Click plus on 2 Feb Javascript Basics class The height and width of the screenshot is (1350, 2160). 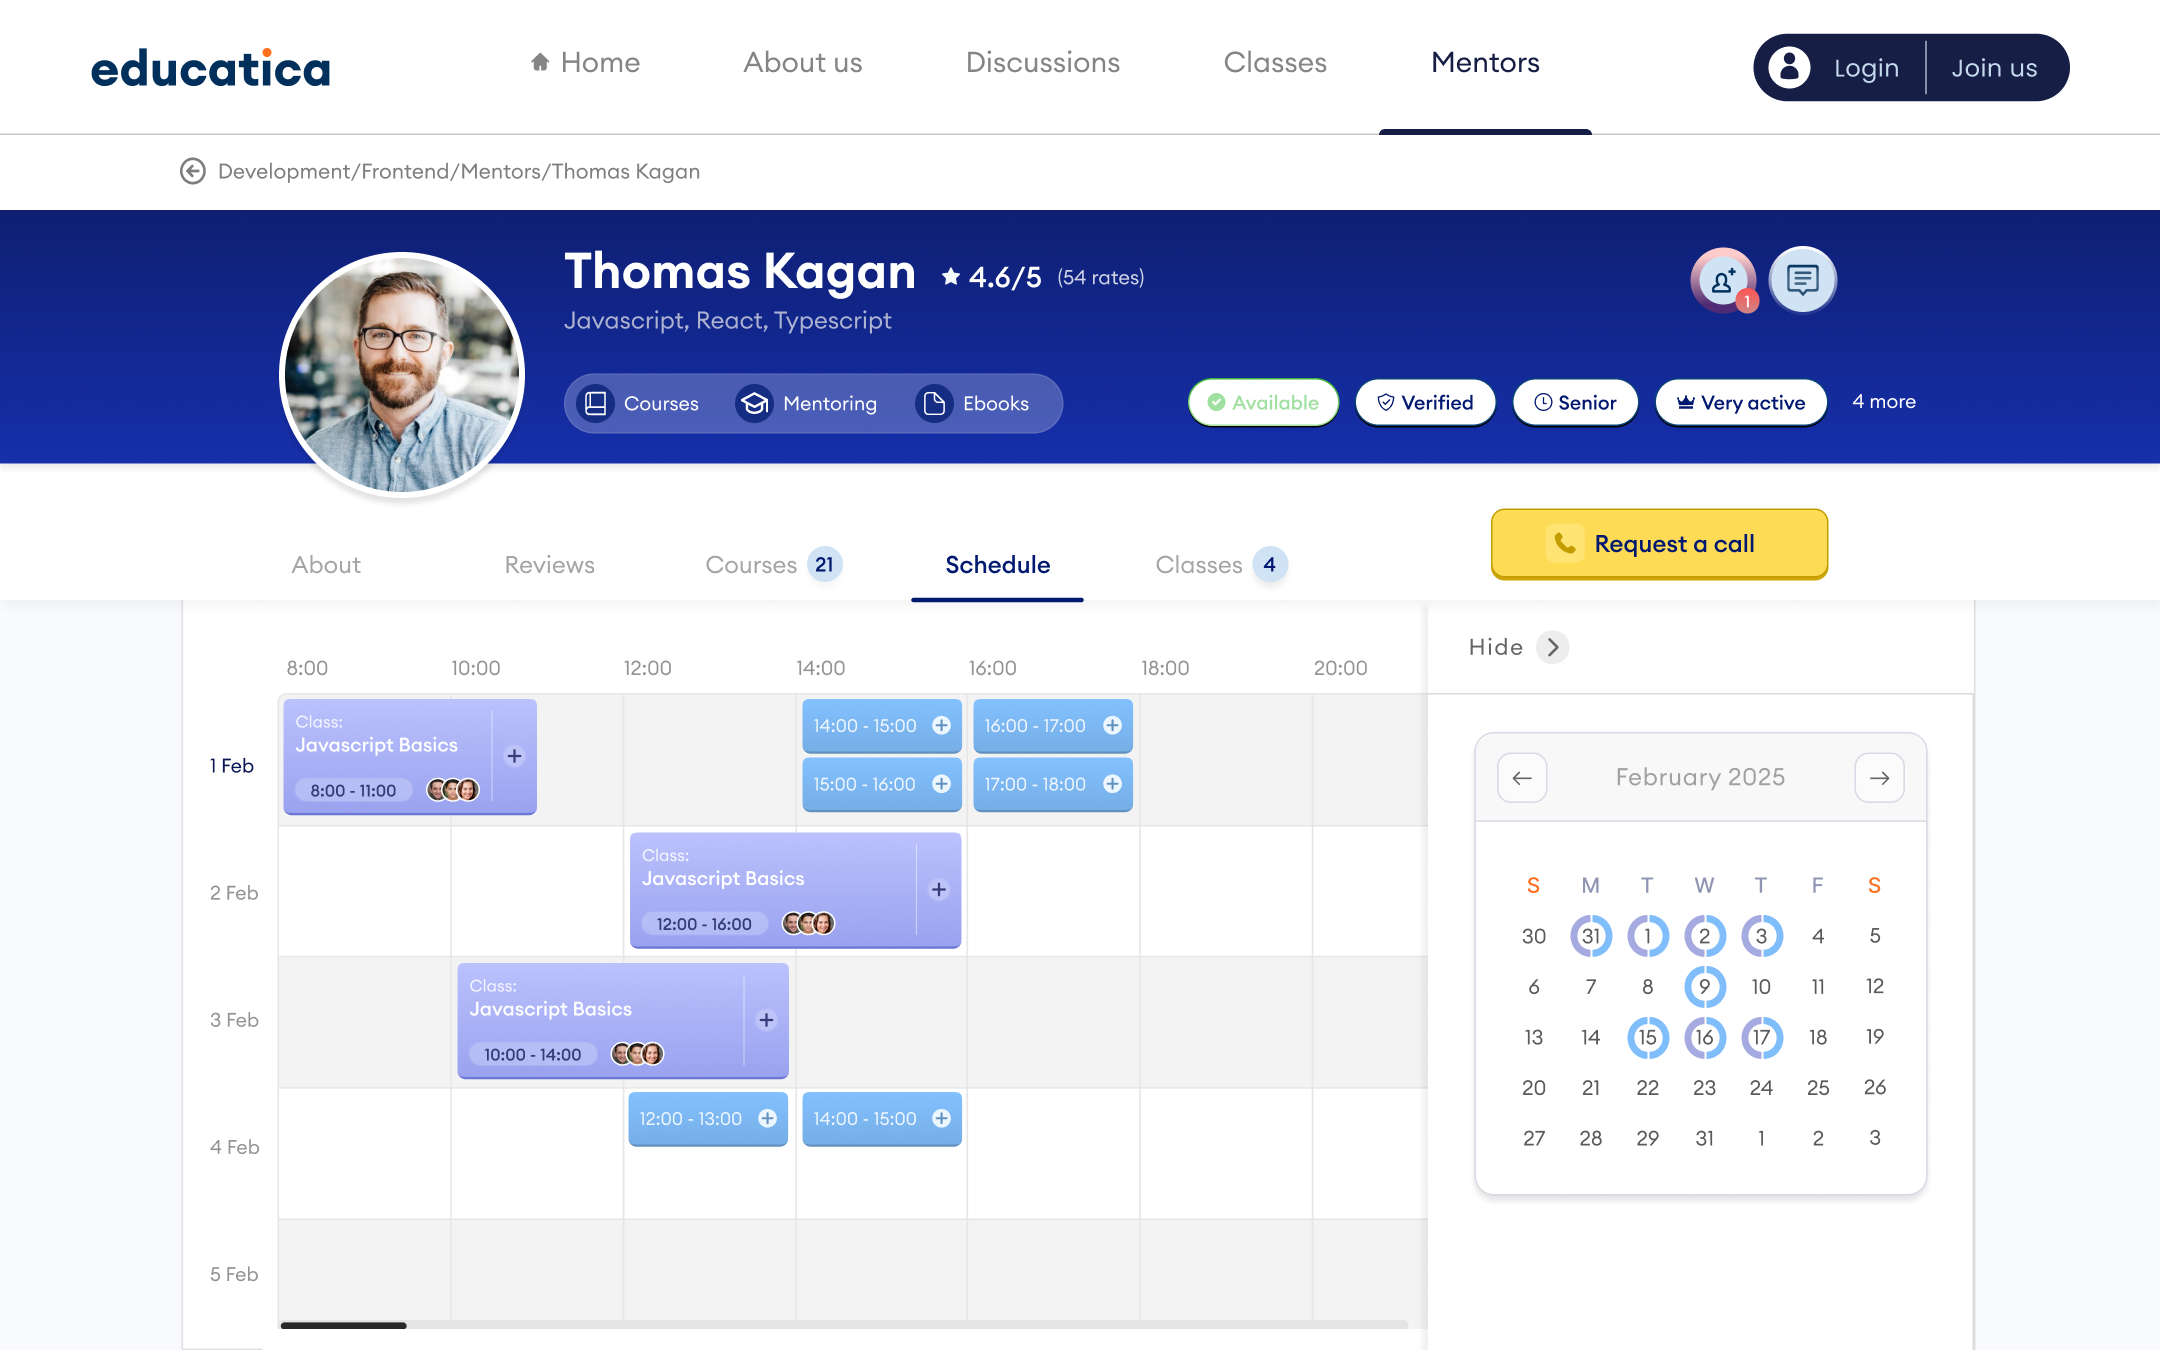click(x=939, y=889)
